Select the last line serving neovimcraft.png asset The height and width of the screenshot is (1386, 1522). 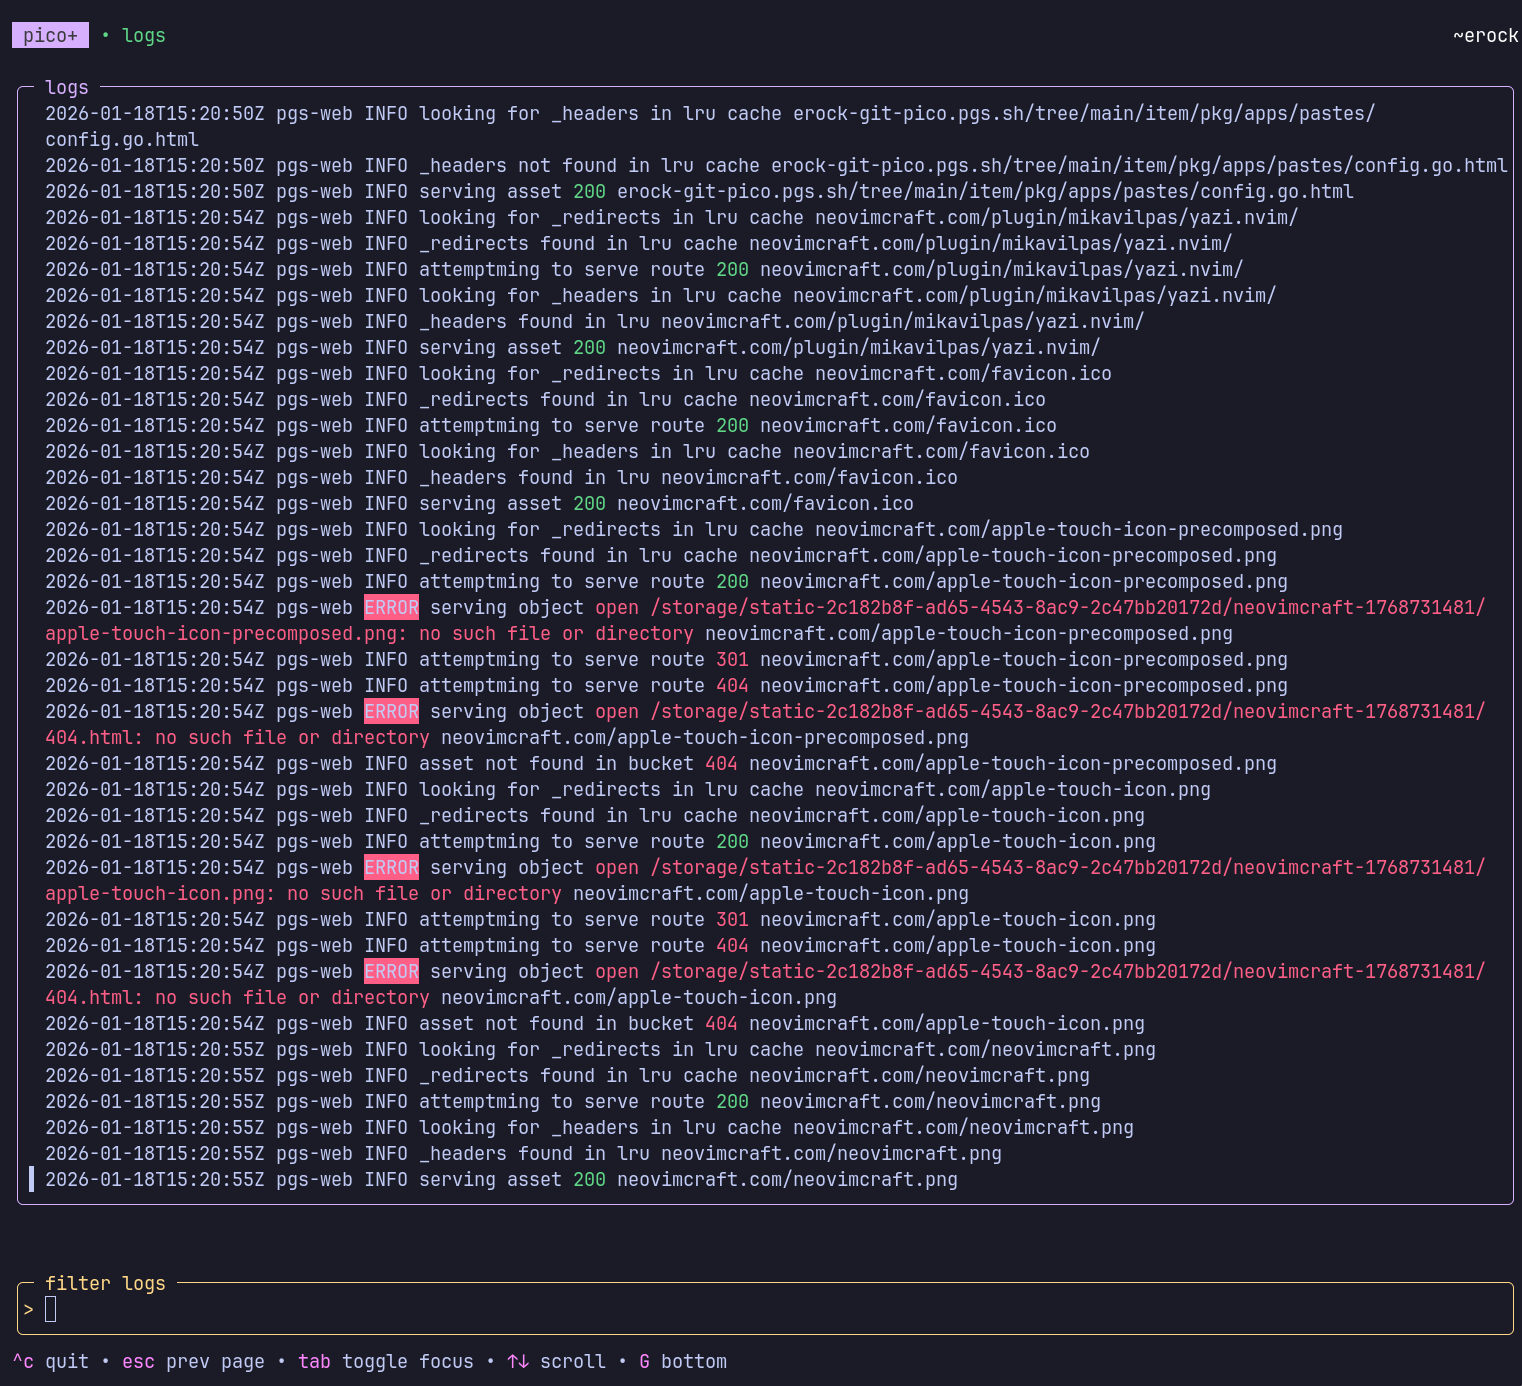pyautogui.click(x=500, y=1180)
